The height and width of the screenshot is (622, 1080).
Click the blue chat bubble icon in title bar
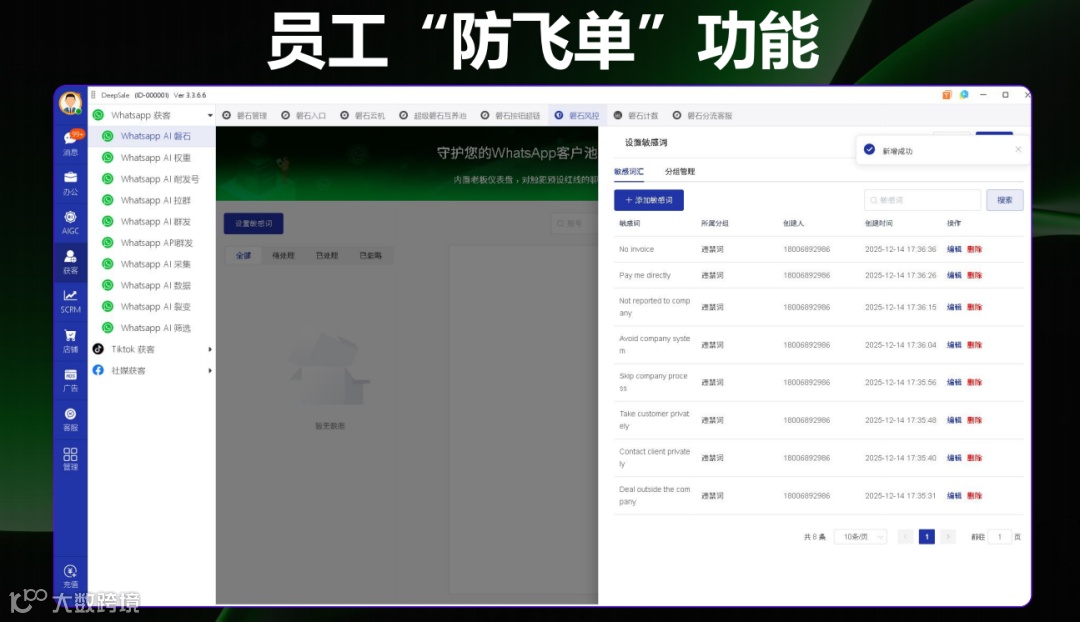coord(964,95)
